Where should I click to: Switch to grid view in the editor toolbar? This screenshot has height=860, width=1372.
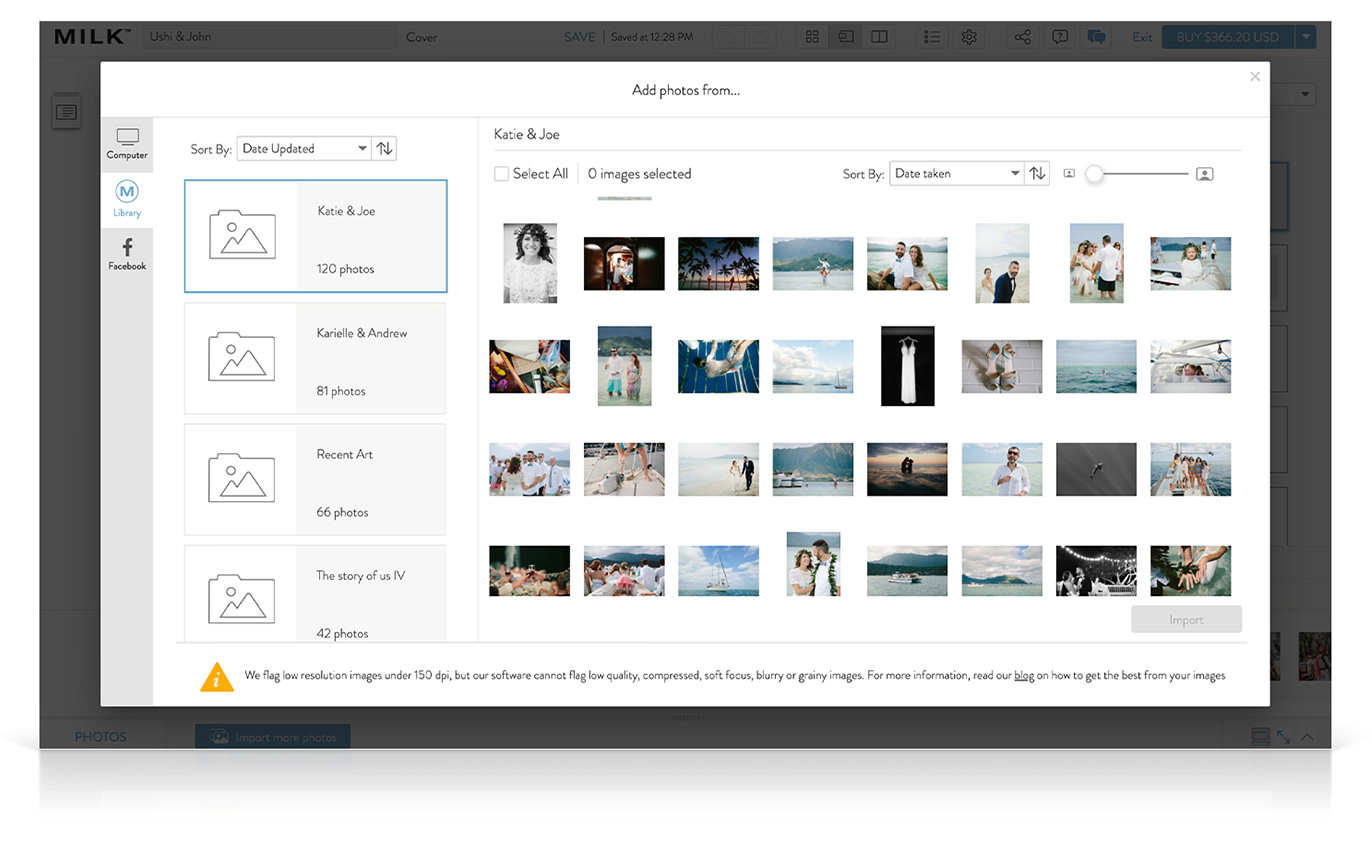click(812, 37)
